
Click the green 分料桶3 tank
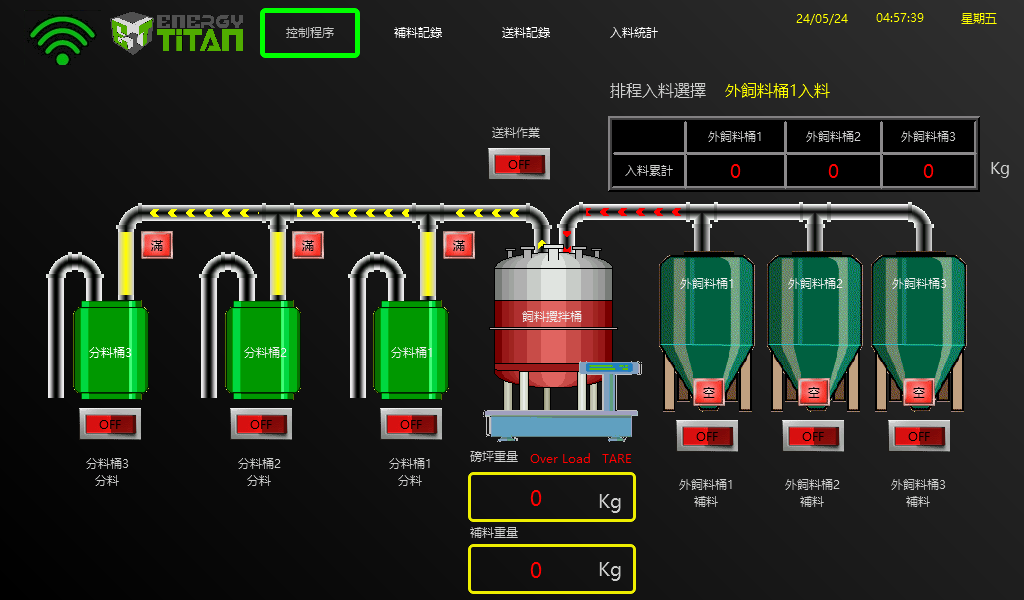(x=110, y=350)
